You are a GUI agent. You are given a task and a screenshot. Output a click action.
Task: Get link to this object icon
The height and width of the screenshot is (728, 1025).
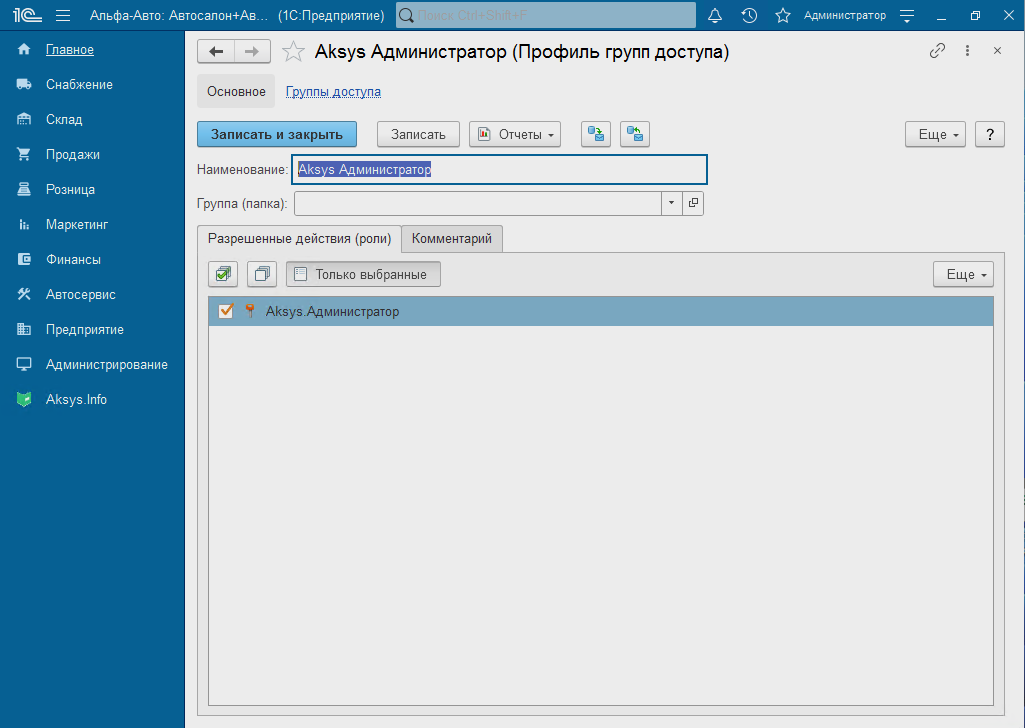point(937,50)
